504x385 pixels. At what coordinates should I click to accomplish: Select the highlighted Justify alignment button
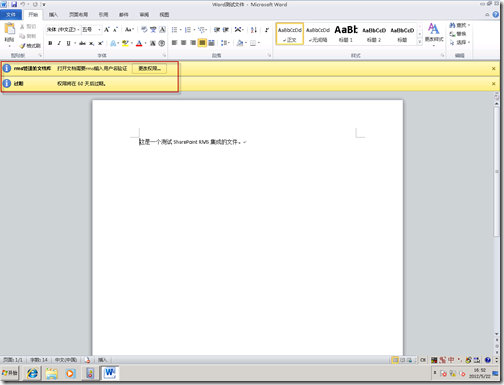(x=202, y=43)
